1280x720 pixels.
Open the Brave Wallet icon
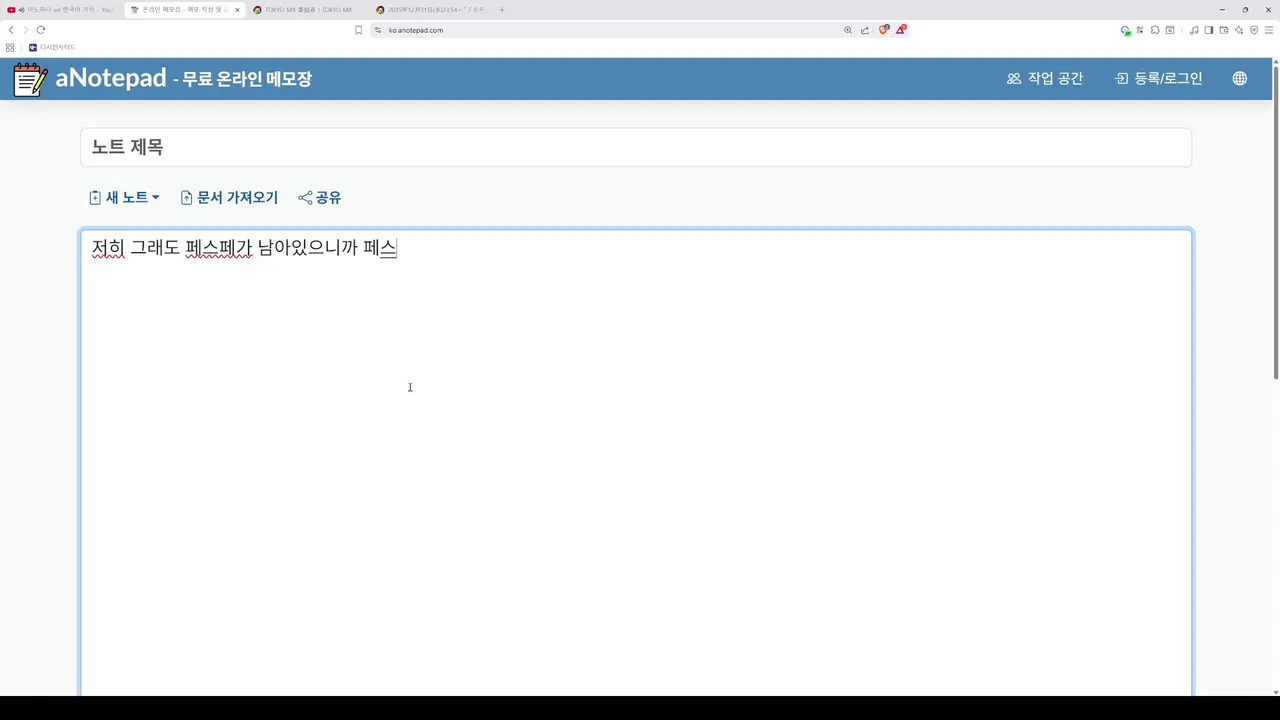coord(1224,30)
